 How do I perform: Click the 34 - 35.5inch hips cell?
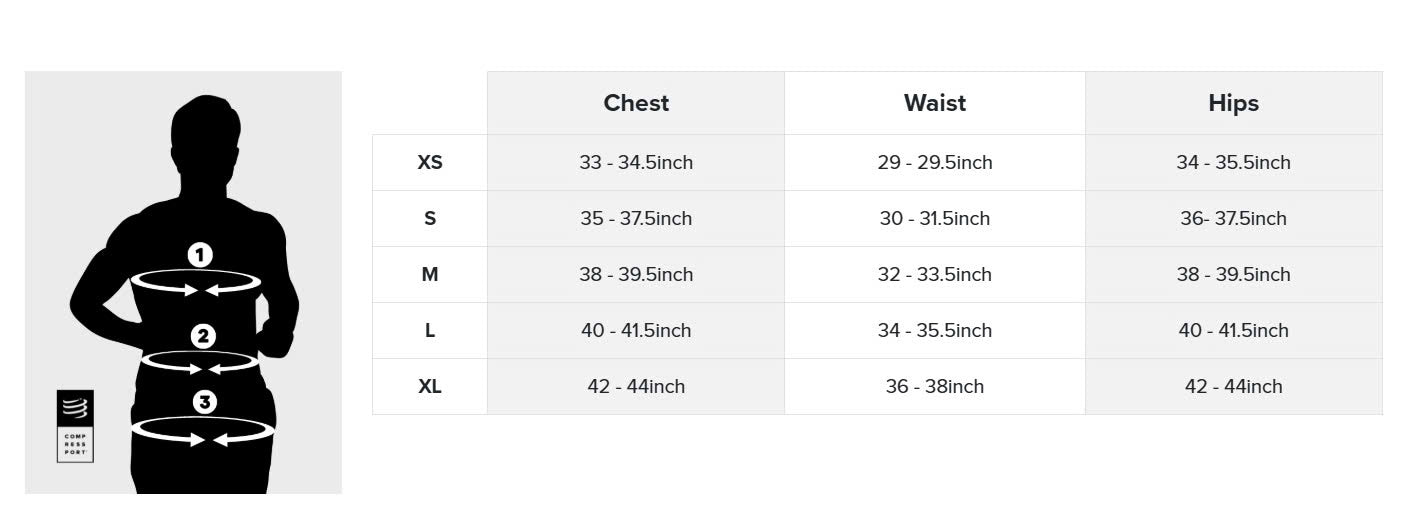pos(1233,162)
